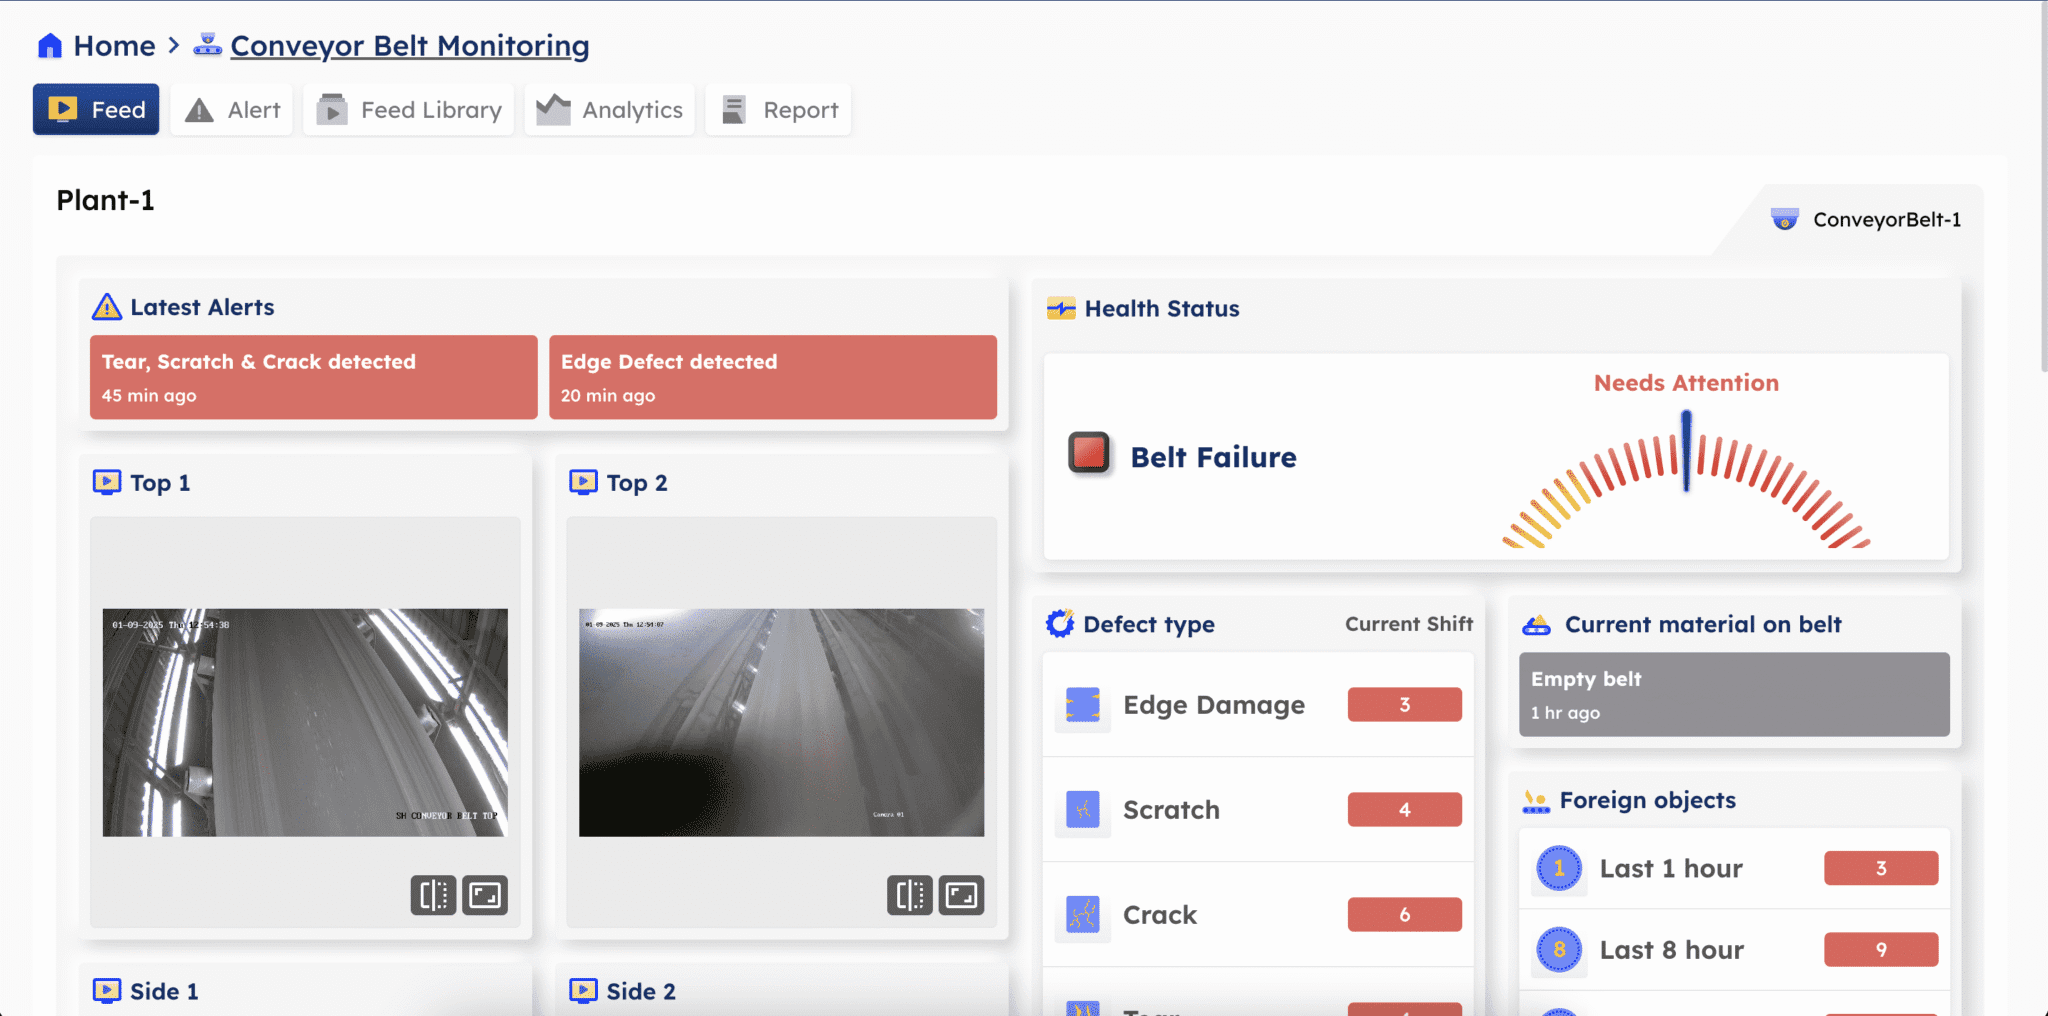Click split-view icon under Top 2 feed

(x=909, y=895)
